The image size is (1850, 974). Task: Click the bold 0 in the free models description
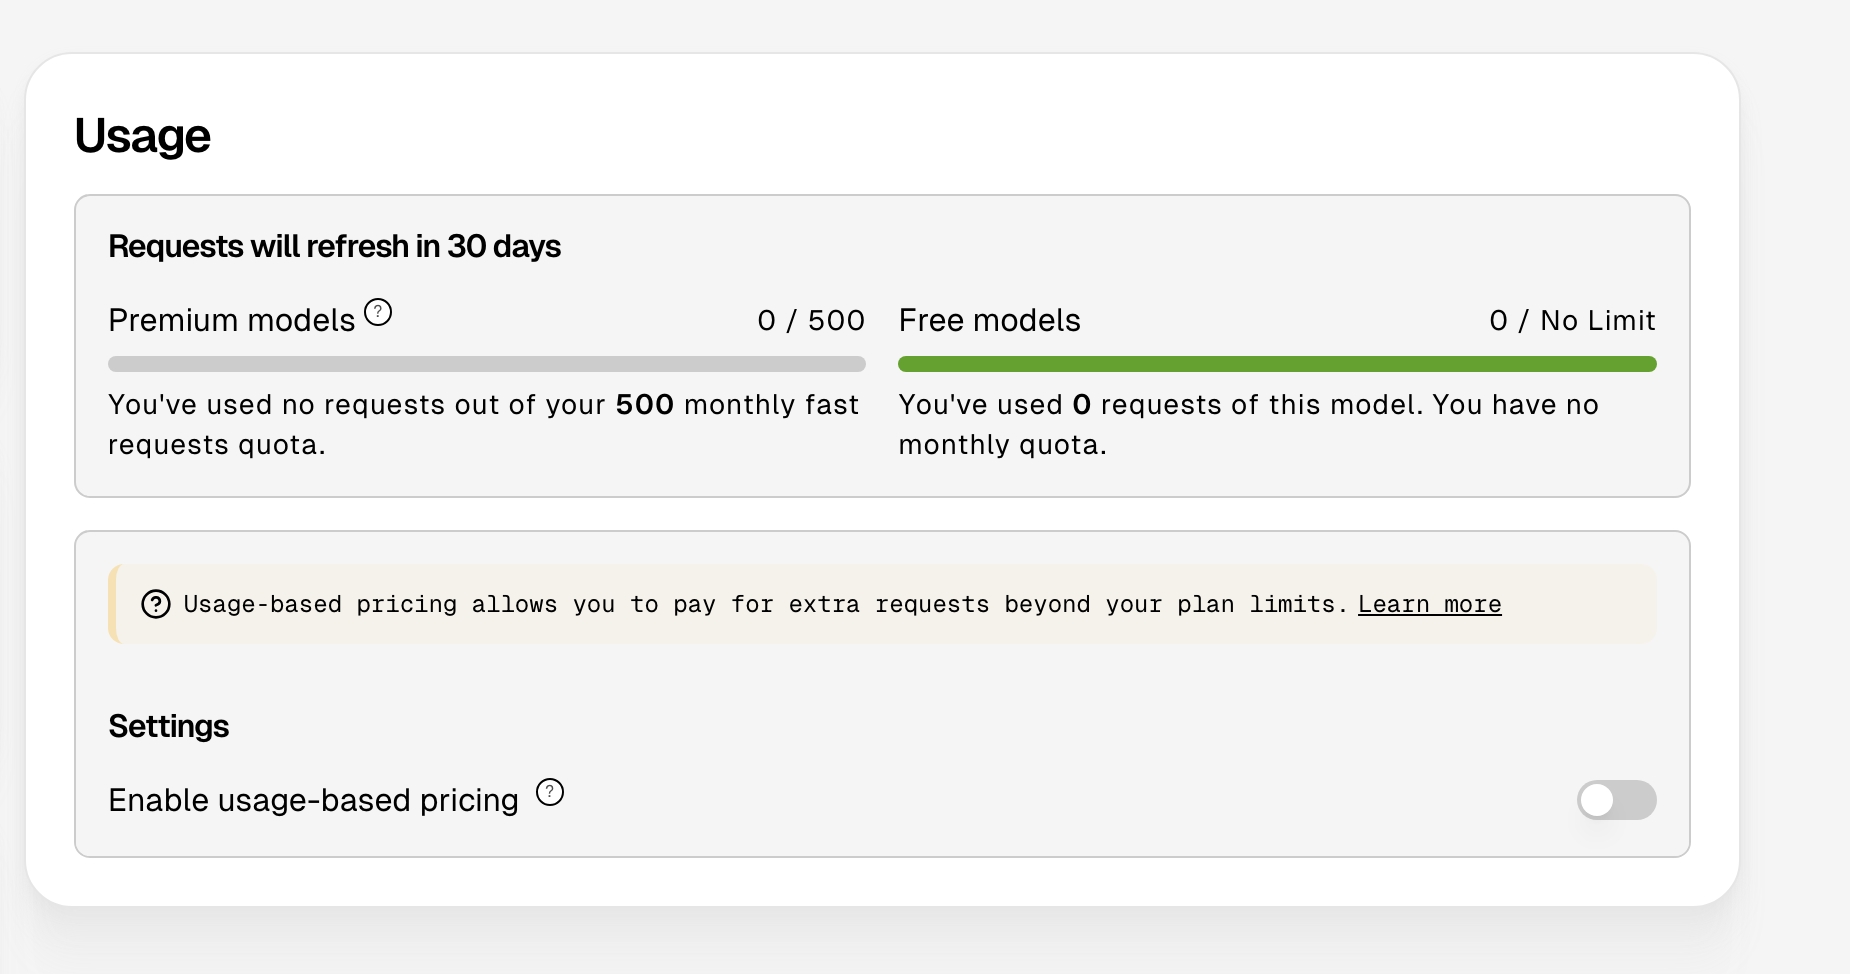1081,404
